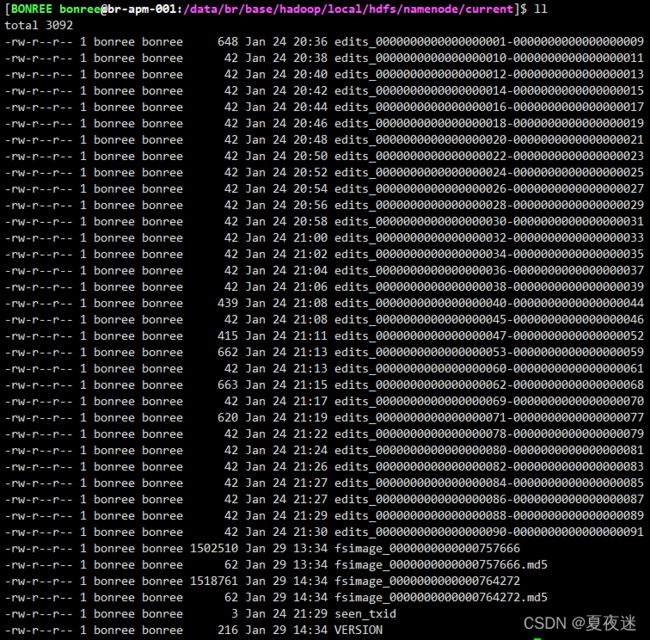Select file edits_0000000000000000012-0000000000000000013
This screenshot has height=640, width=650.
(x=489, y=75)
